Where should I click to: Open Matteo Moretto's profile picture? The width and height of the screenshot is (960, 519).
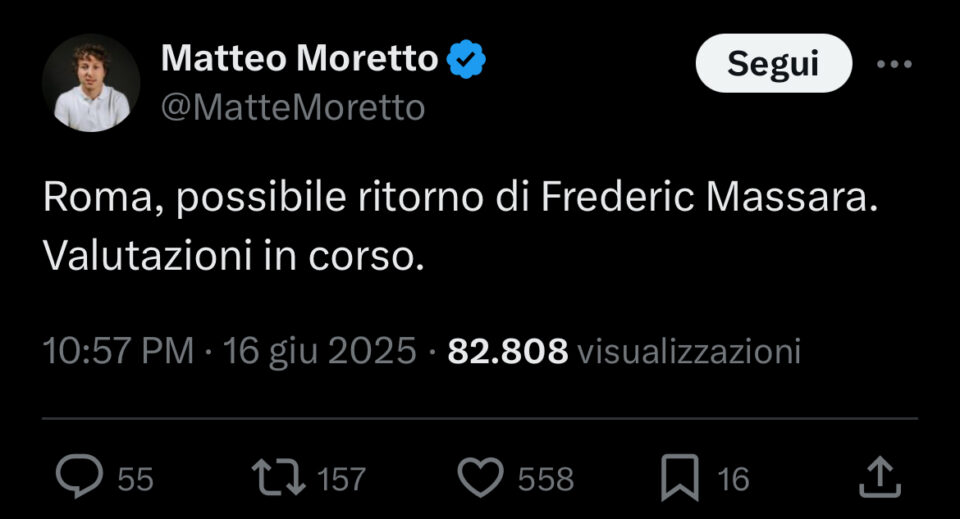[x=91, y=83]
